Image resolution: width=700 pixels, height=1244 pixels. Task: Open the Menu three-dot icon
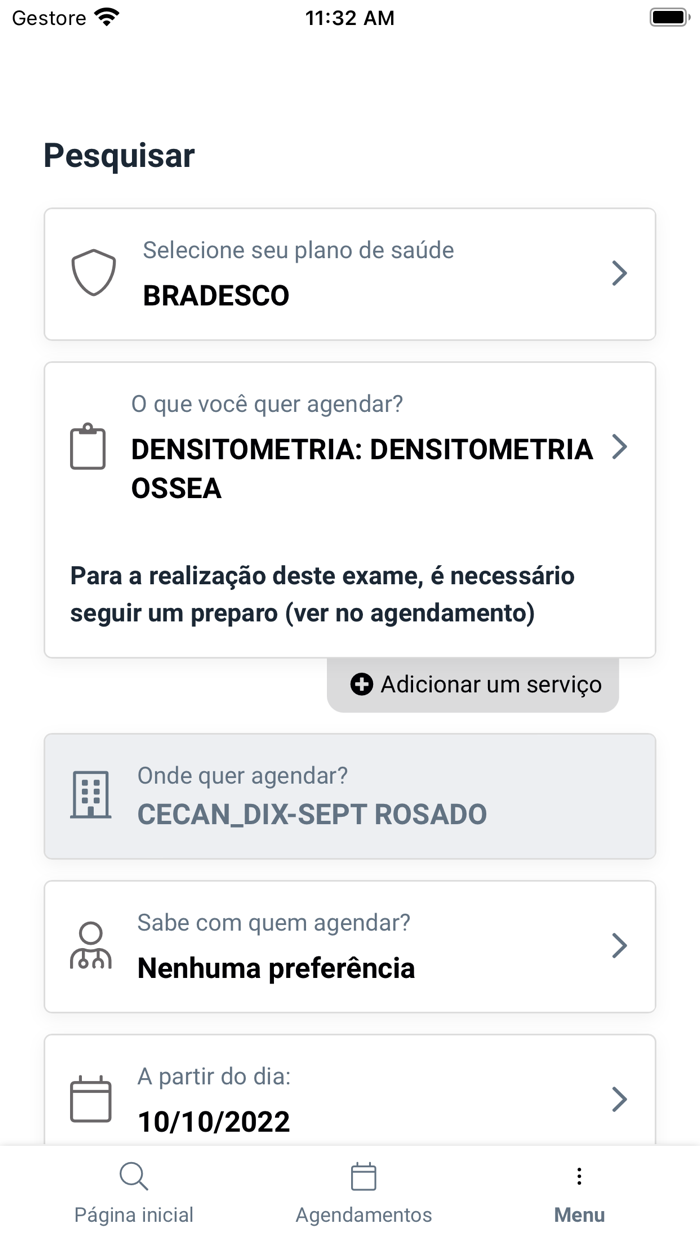pos(578,1176)
